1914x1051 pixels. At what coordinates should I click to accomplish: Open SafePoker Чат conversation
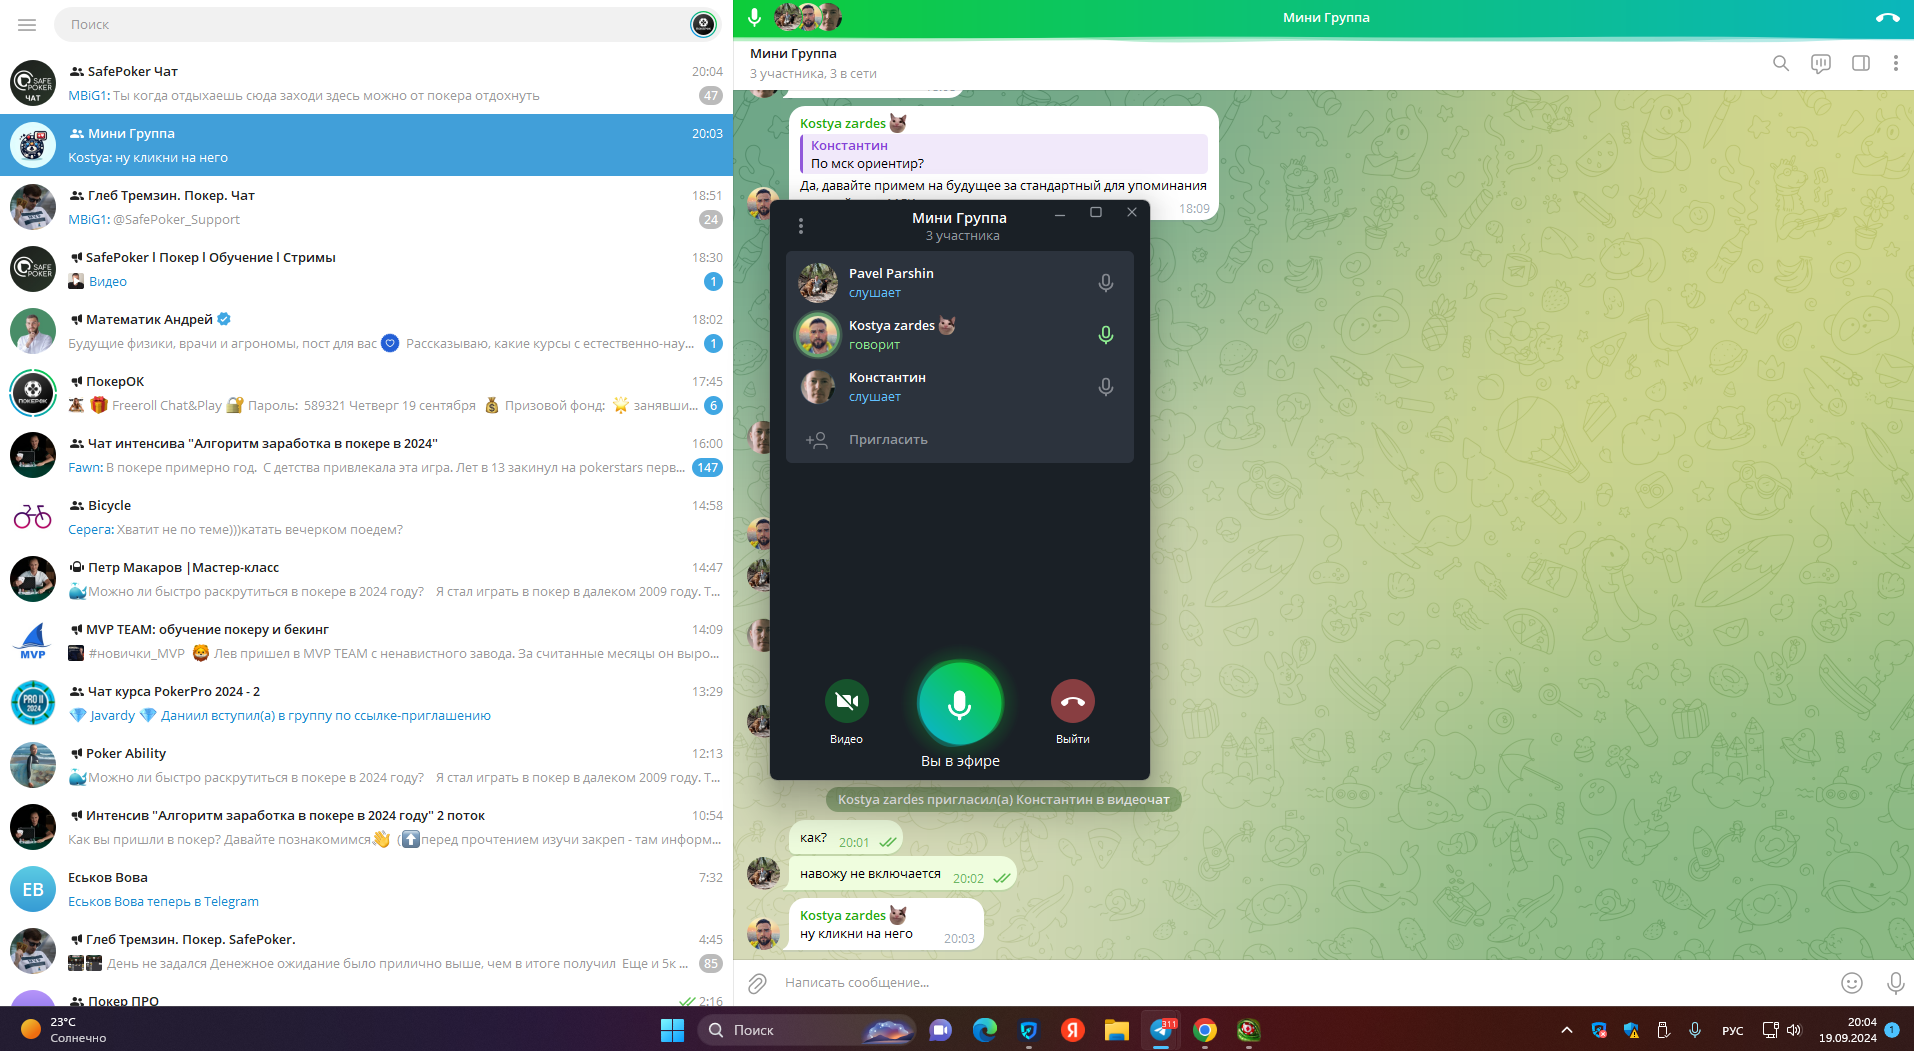pos(366,83)
